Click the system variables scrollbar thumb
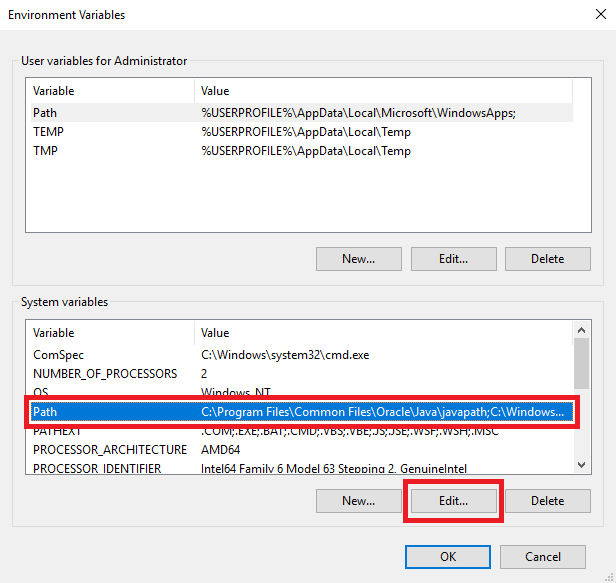This screenshot has width=616, height=583. (581, 364)
